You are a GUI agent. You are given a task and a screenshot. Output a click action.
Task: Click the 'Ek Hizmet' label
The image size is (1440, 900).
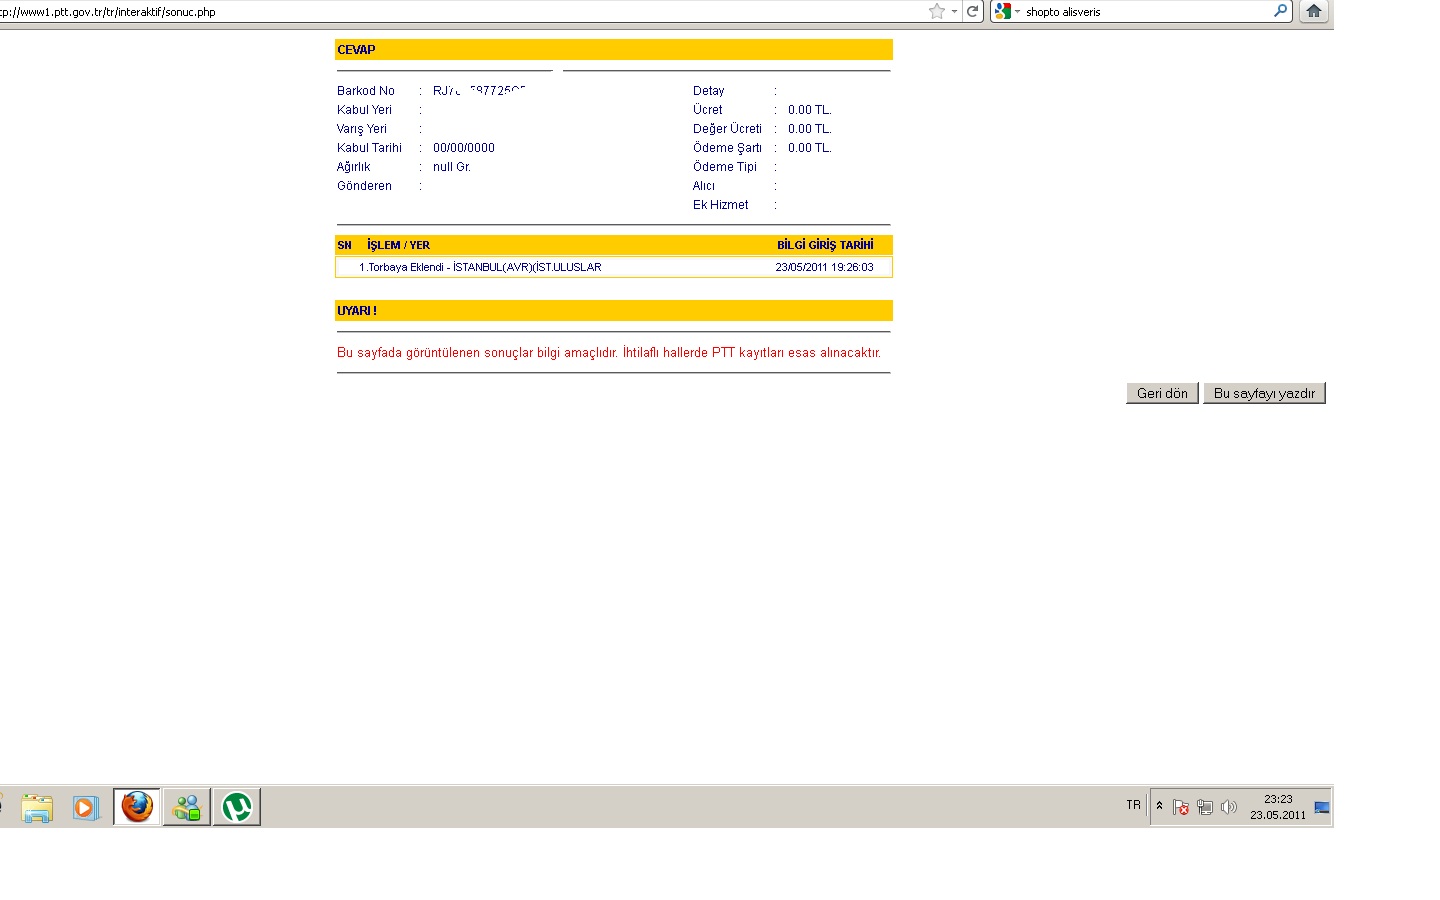(720, 205)
